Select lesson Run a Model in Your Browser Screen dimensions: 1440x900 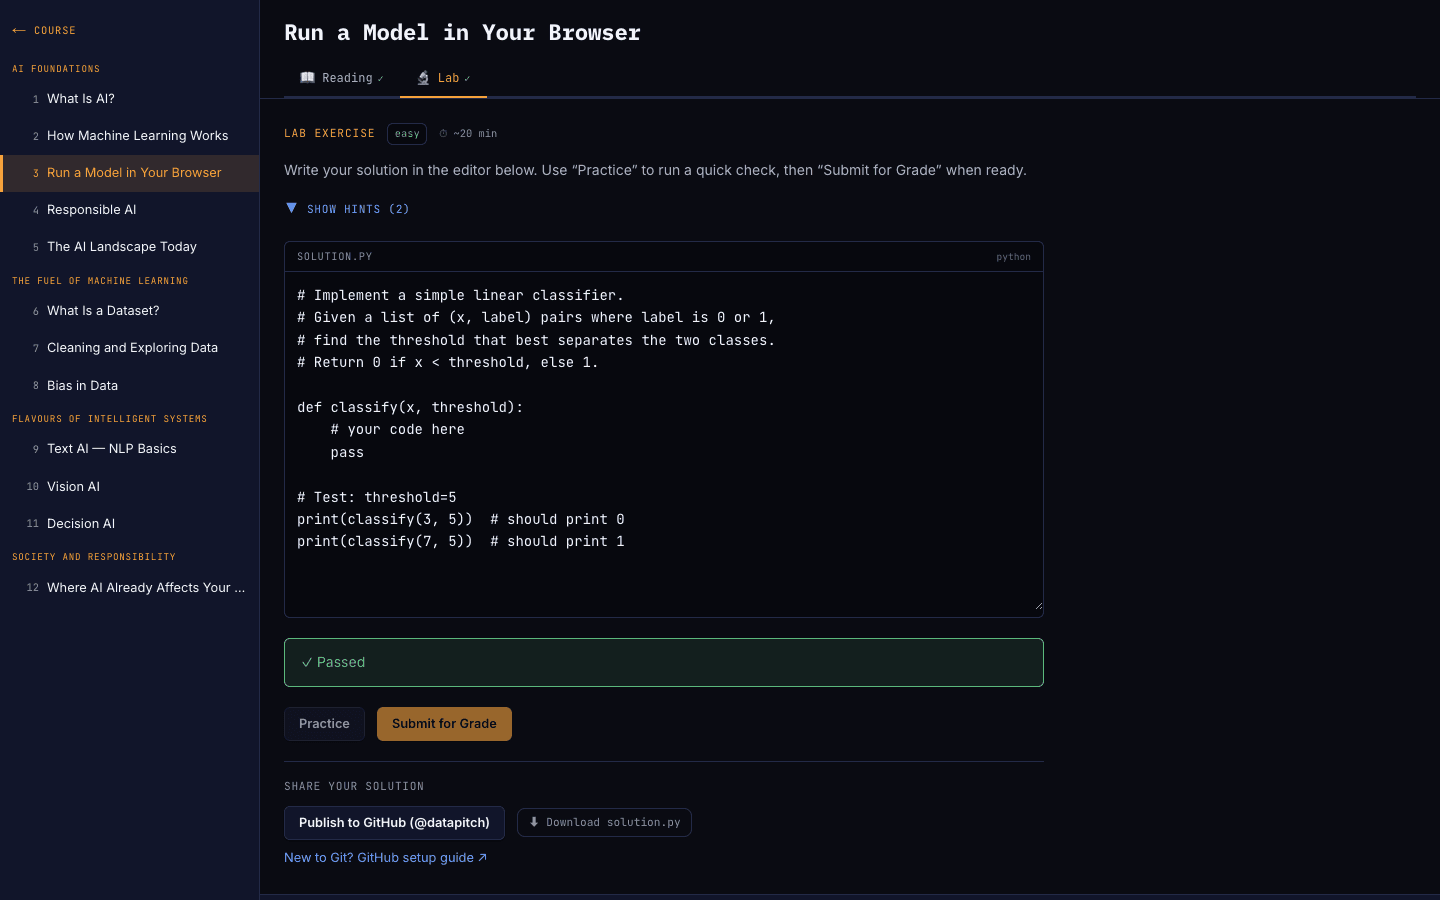click(130, 173)
